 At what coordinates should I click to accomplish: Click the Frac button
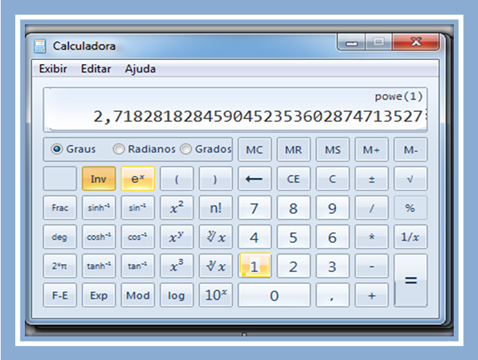[x=60, y=208]
